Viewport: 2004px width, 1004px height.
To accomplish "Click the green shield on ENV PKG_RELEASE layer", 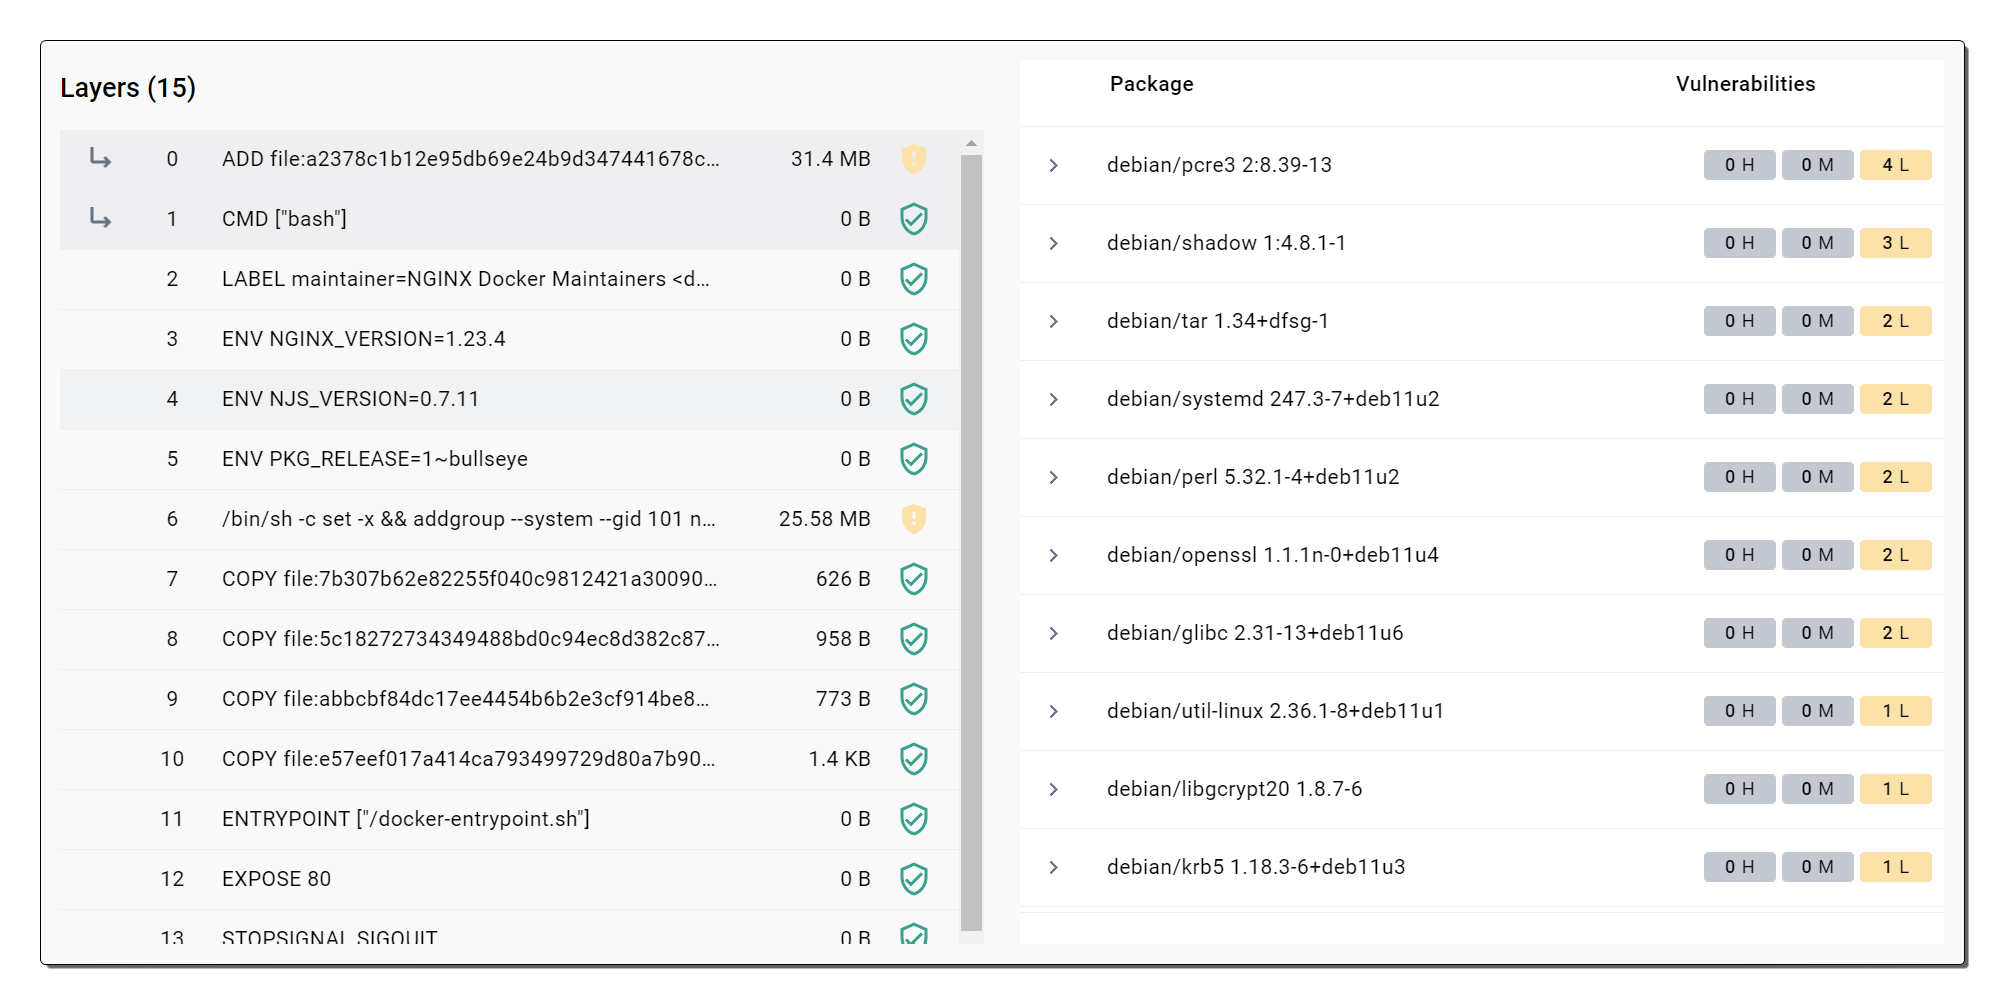I will [x=913, y=459].
